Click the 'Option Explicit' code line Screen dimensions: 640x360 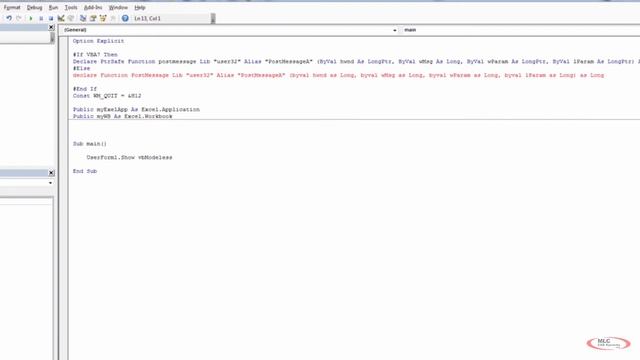(x=98, y=41)
